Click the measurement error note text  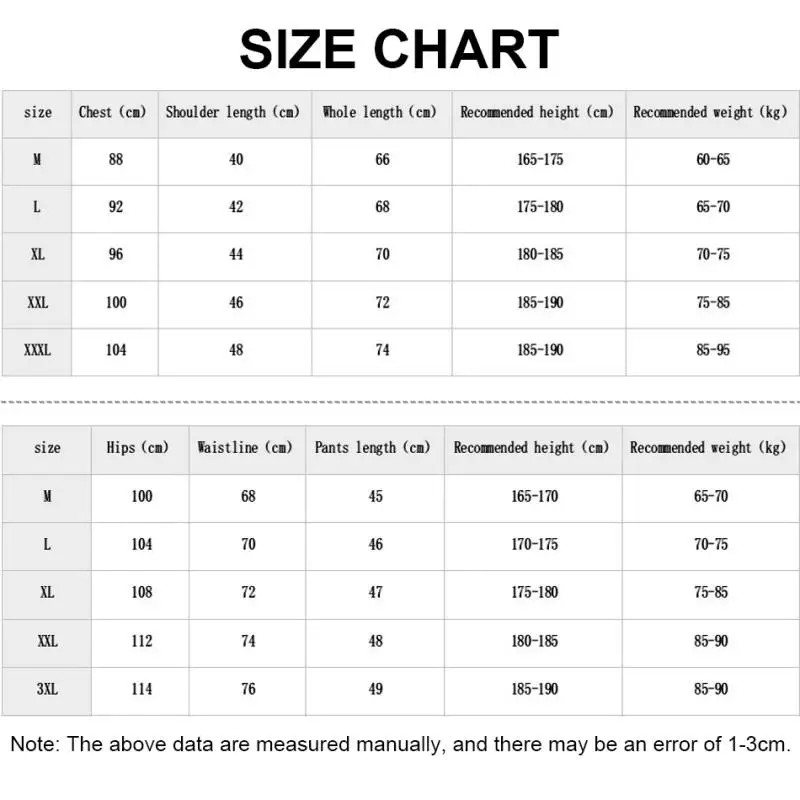pyautogui.click(x=400, y=745)
